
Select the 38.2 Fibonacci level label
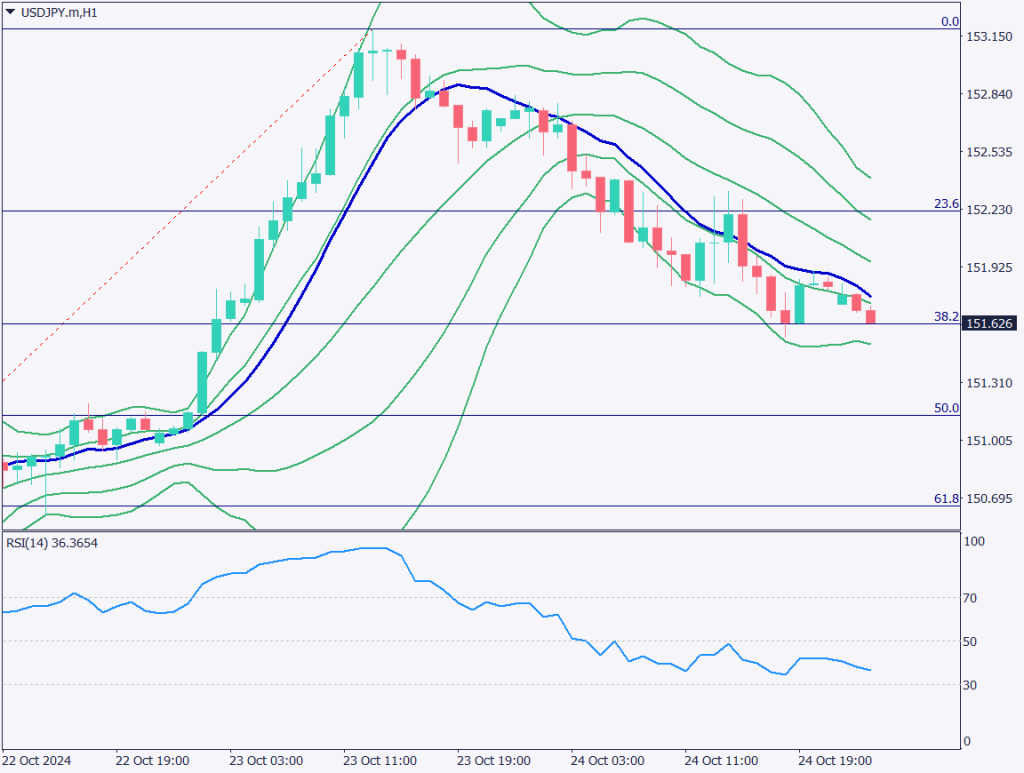click(x=946, y=316)
